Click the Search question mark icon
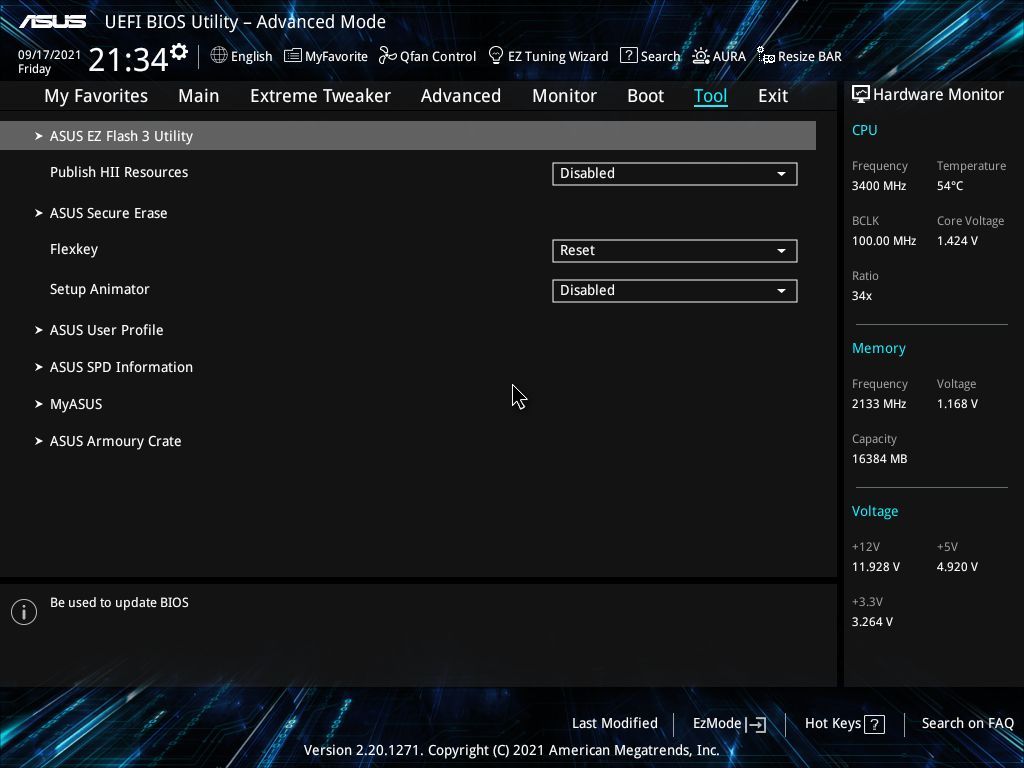Viewport: 1024px width, 768px height. 628,56
